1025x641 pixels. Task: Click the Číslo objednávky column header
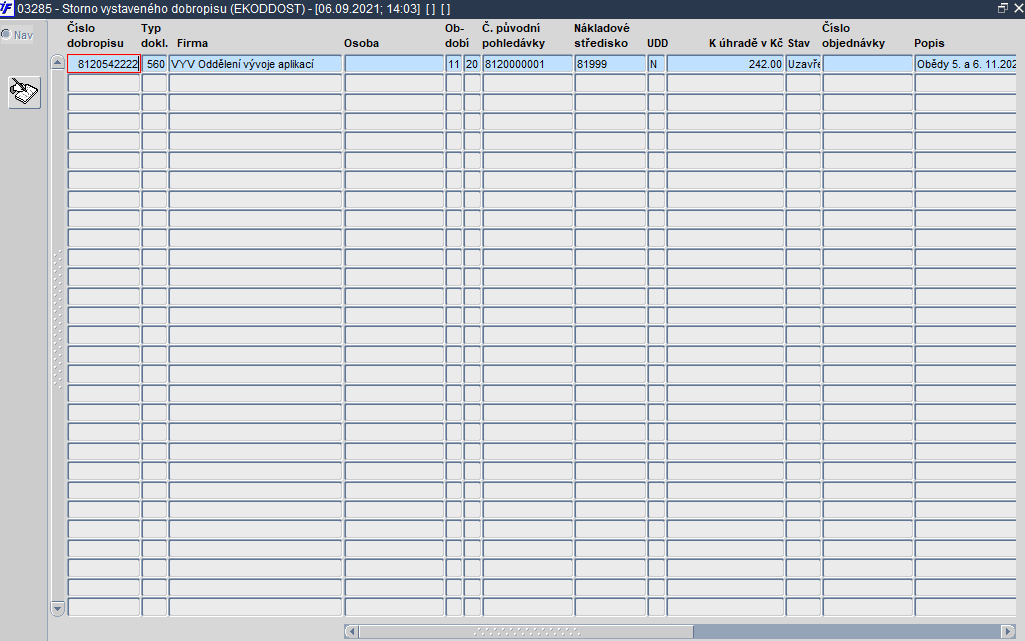(x=853, y=35)
